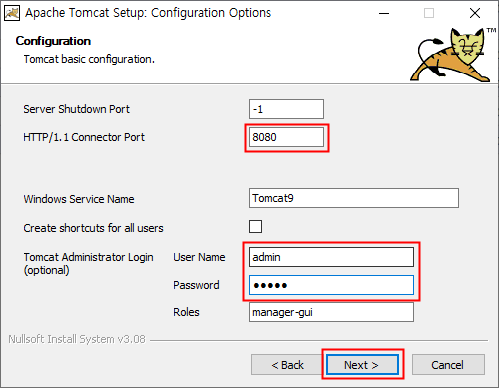Click the Password input field
The width and height of the screenshot is (499, 388).
pos(331,285)
